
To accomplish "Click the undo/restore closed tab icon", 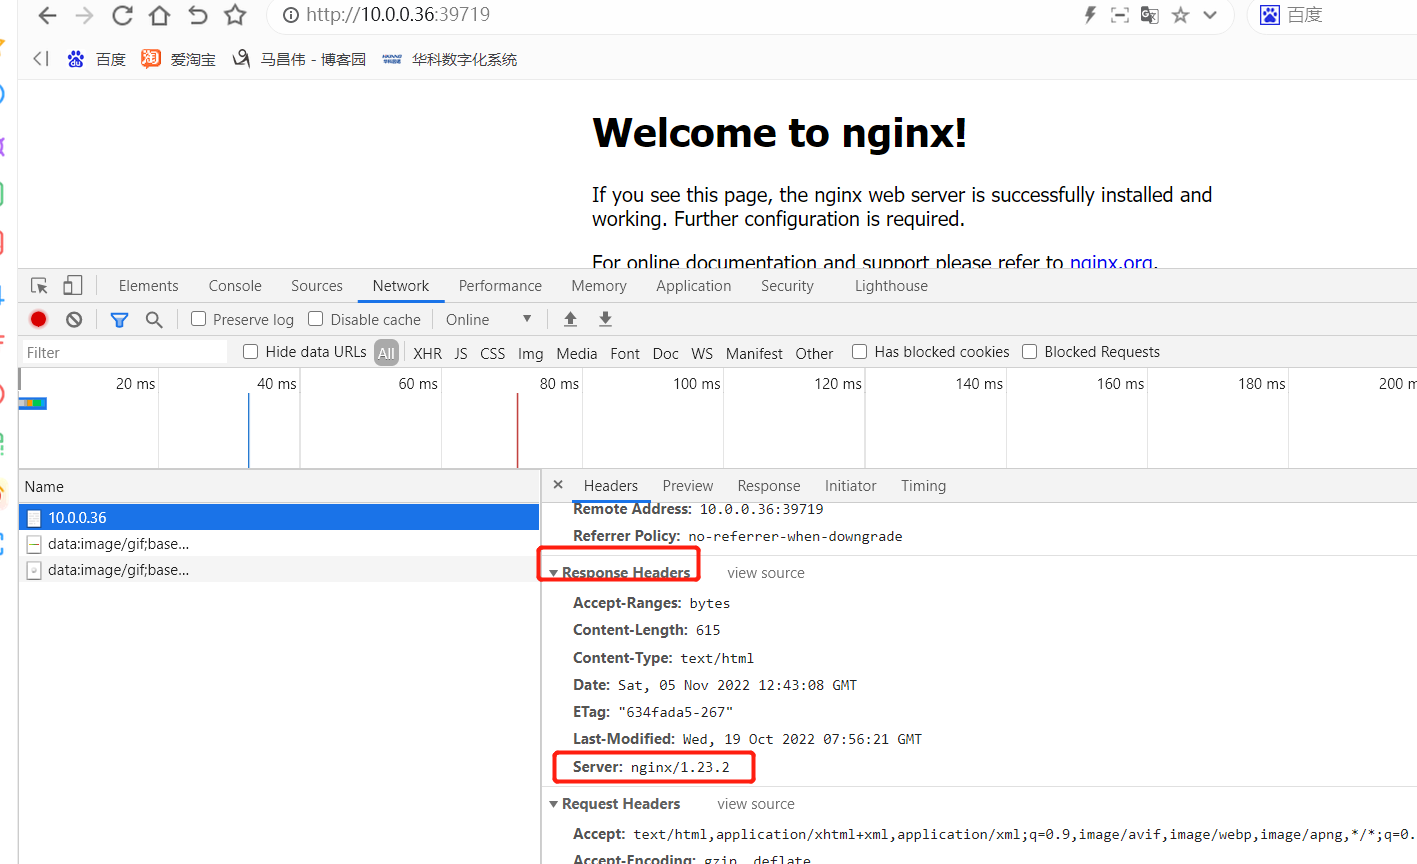I will tap(197, 15).
